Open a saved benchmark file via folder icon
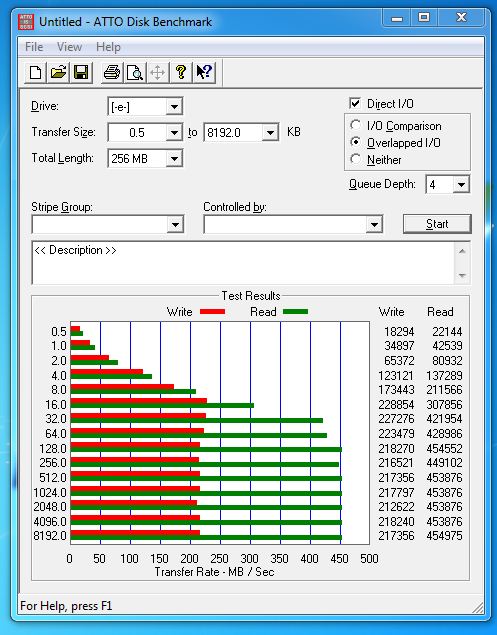The width and height of the screenshot is (497, 635). click(58, 73)
